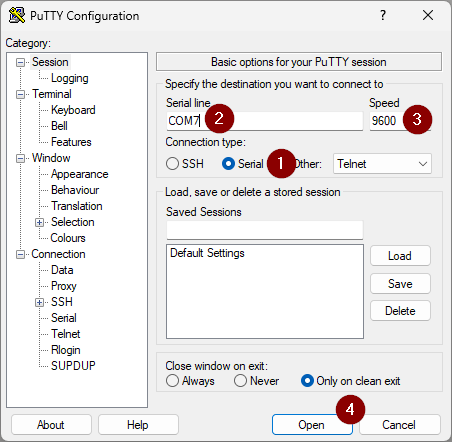This screenshot has height=442, width=452.
Task: Collapse the Session tree node
Action: coord(20,62)
